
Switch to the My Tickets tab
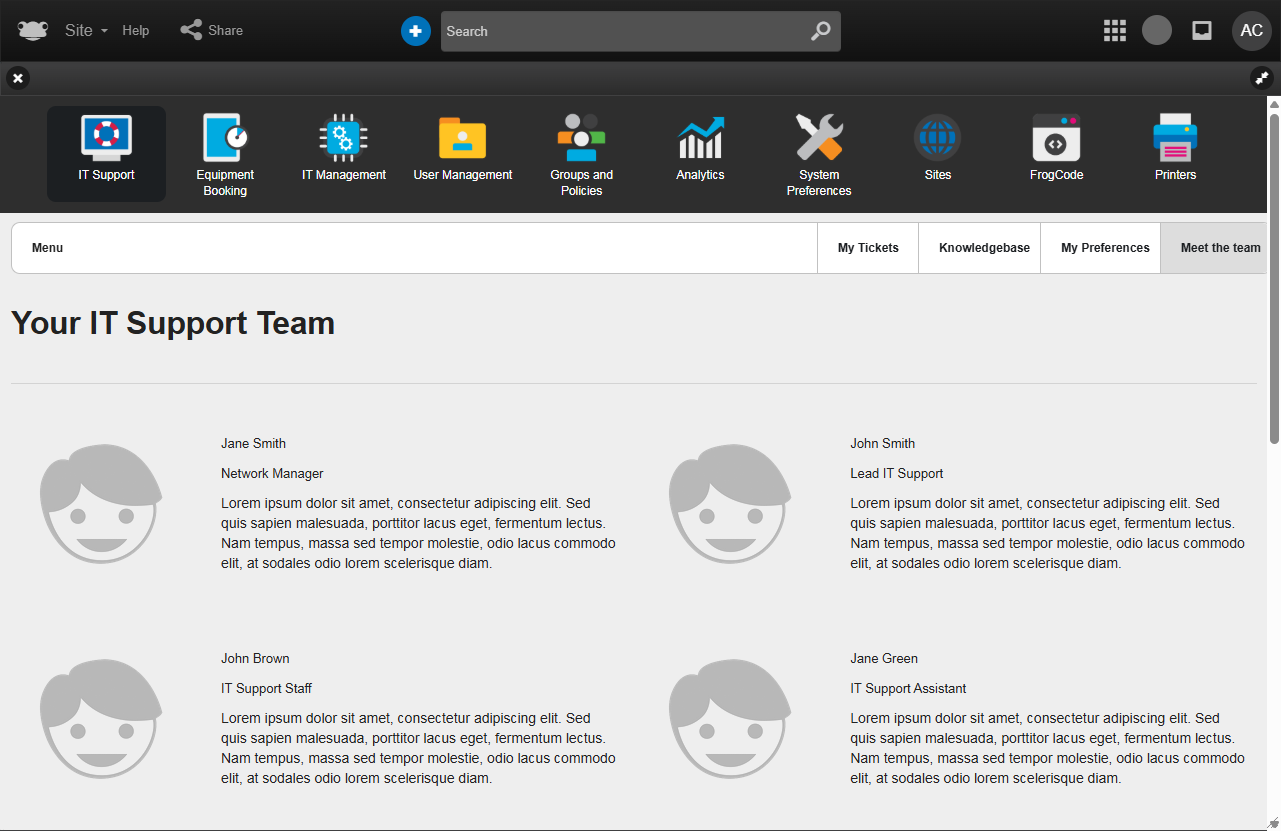(x=868, y=248)
